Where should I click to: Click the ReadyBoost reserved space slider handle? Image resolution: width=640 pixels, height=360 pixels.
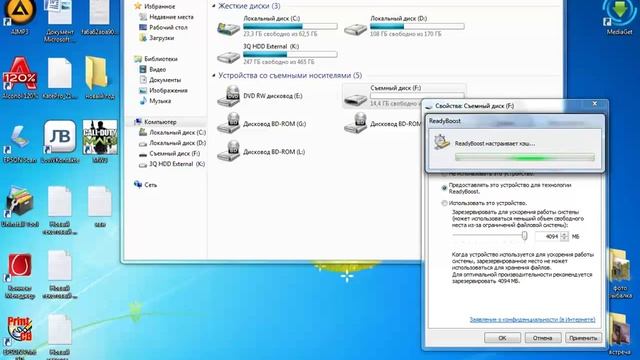tap(524, 236)
